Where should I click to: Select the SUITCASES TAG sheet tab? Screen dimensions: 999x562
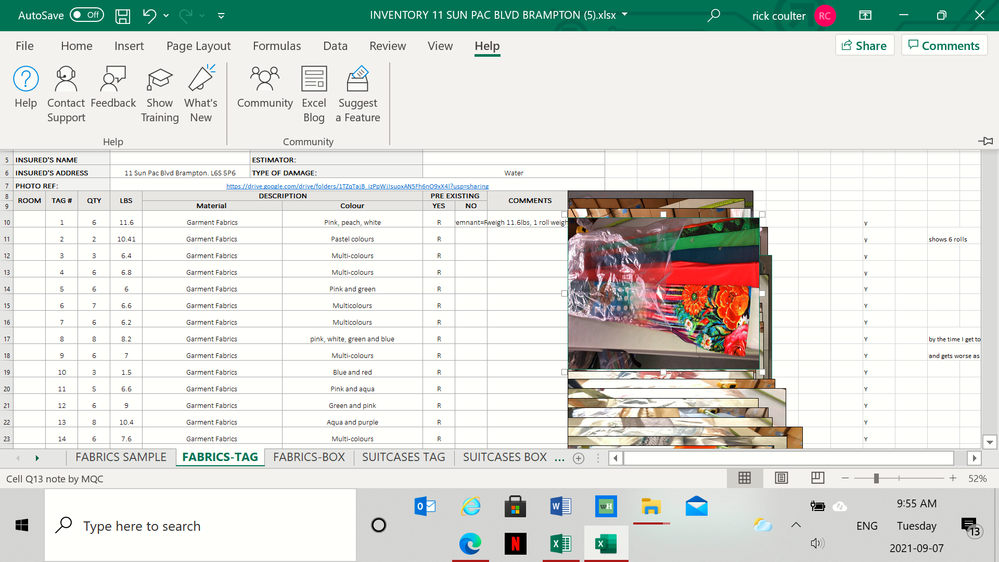[x=403, y=458]
